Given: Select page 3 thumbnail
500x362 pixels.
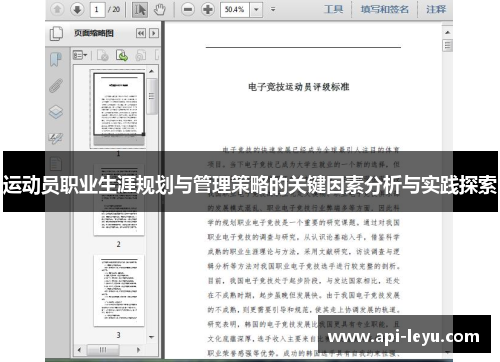Looking at the screenshot, I should pos(119,291).
